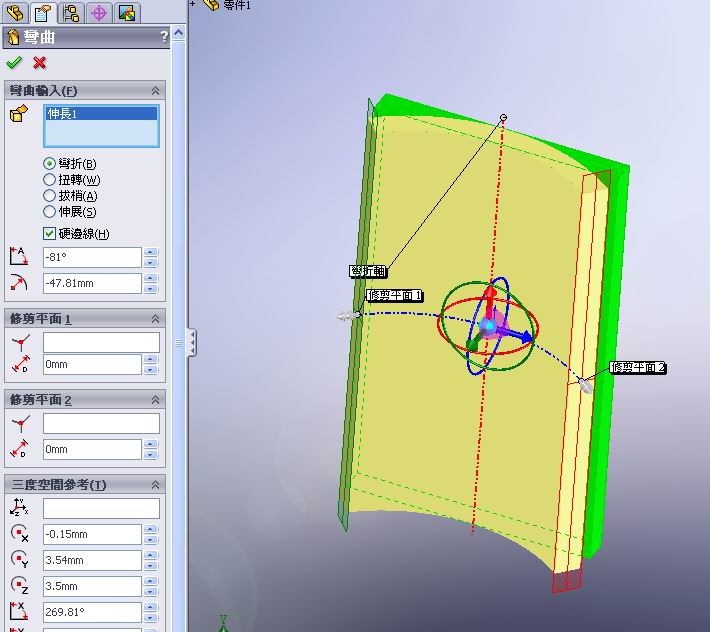This screenshot has height=632, width=710.
Task: Click the 修剪平面 1 distance field 0mm
Action: (92, 364)
